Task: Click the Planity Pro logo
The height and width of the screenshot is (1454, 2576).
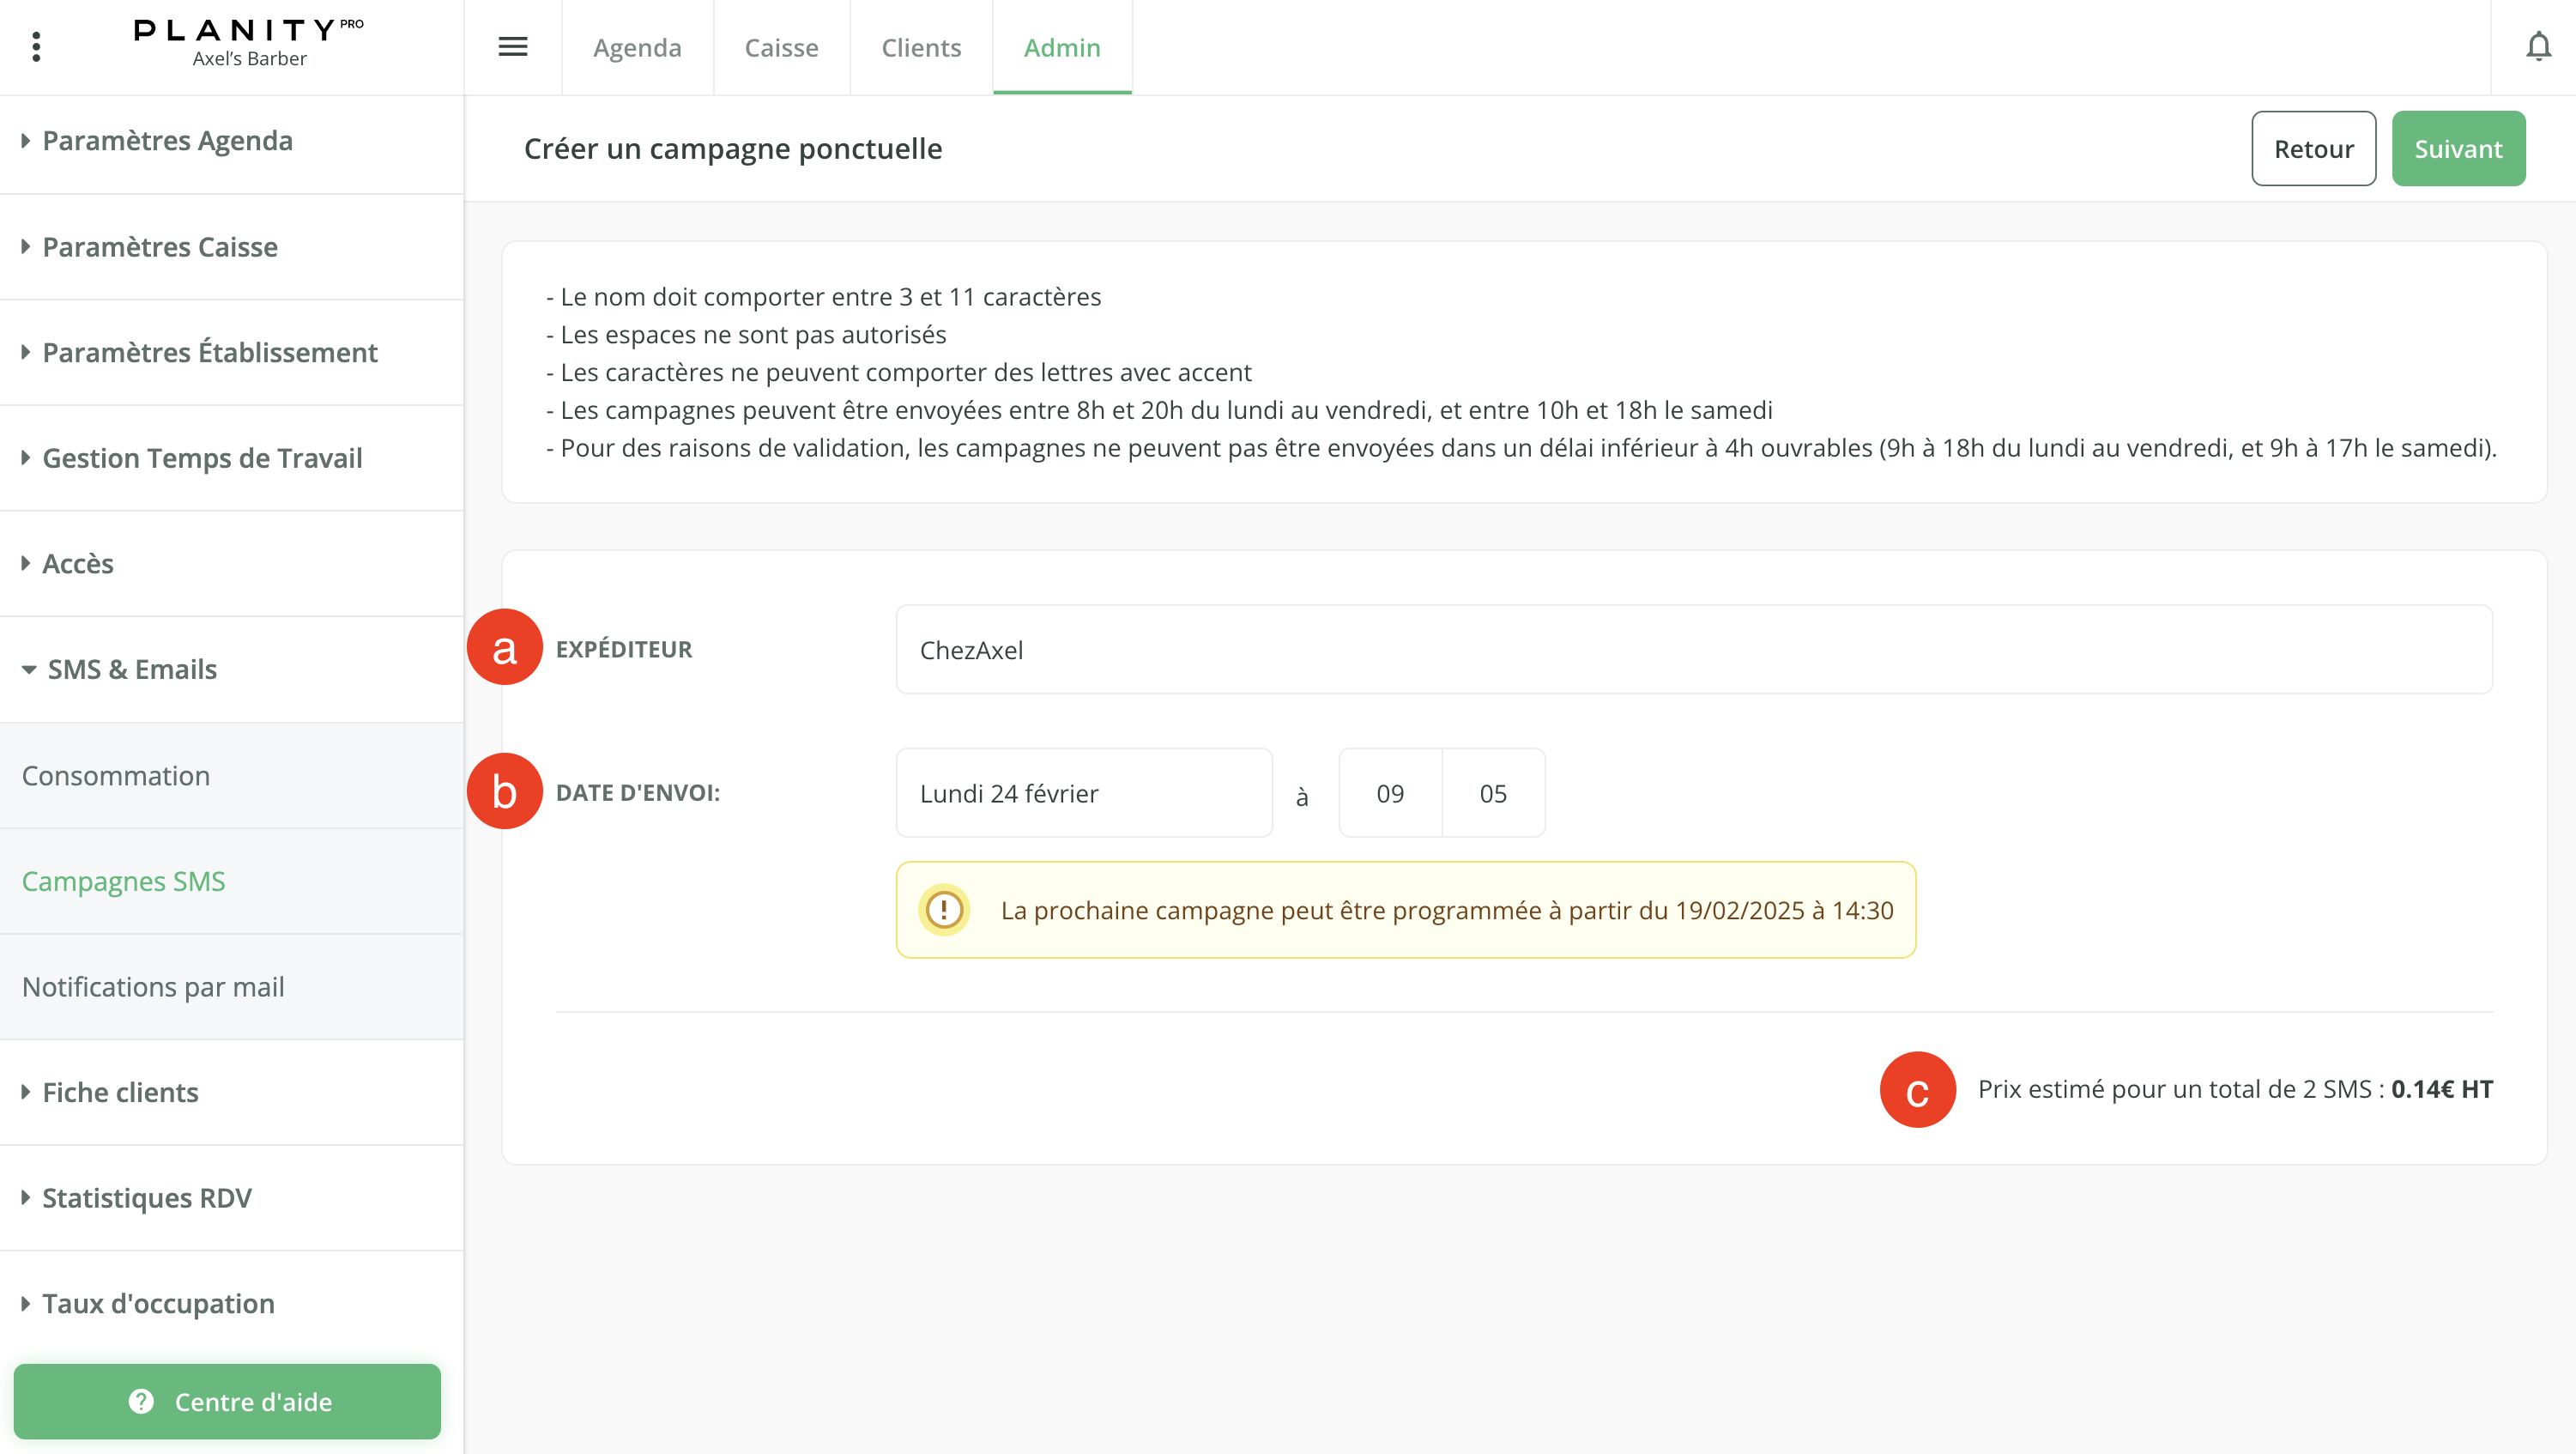Action: point(240,30)
